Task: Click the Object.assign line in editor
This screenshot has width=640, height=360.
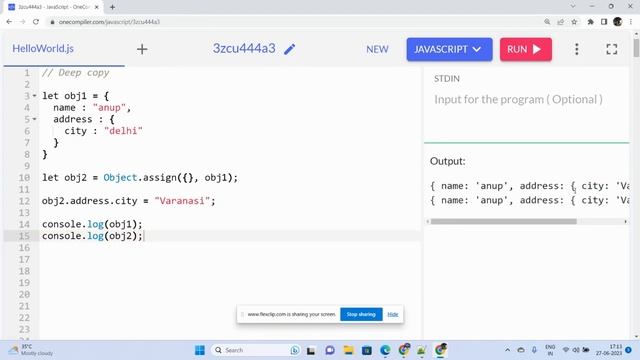Action: (140, 178)
